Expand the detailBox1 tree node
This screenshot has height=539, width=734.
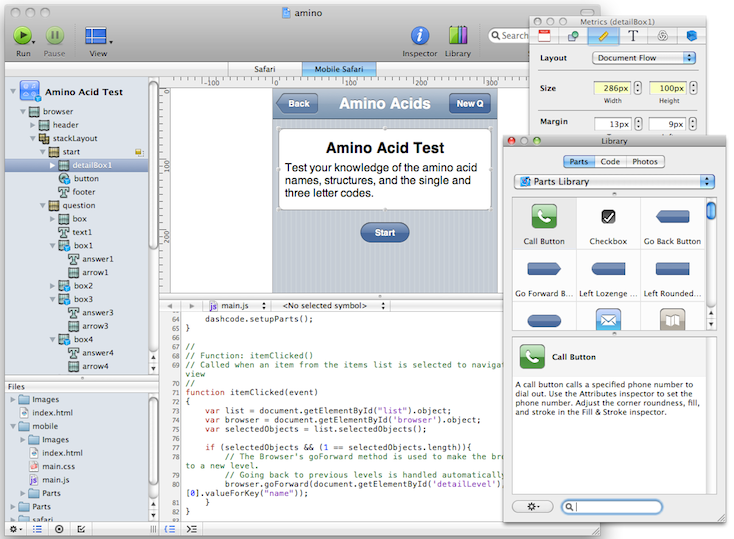coord(52,165)
